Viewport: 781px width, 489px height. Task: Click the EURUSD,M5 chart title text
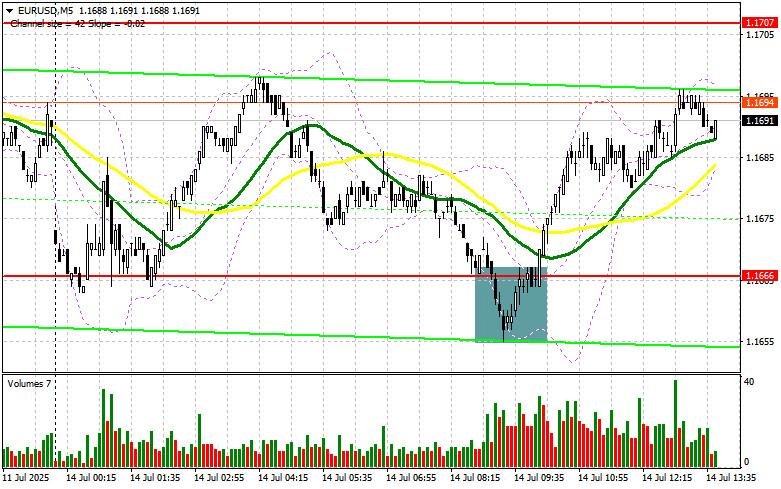coord(39,10)
